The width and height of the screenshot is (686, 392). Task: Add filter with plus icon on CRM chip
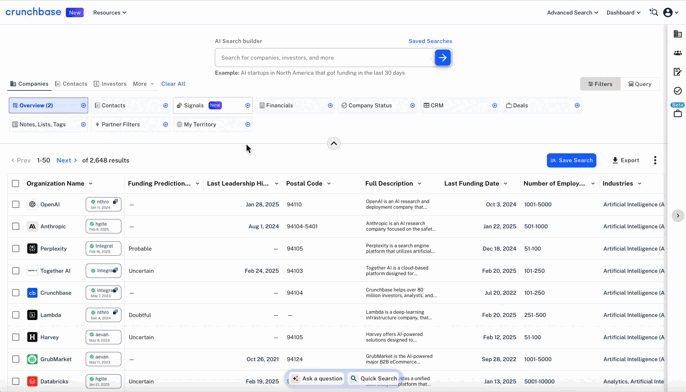(494, 105)
